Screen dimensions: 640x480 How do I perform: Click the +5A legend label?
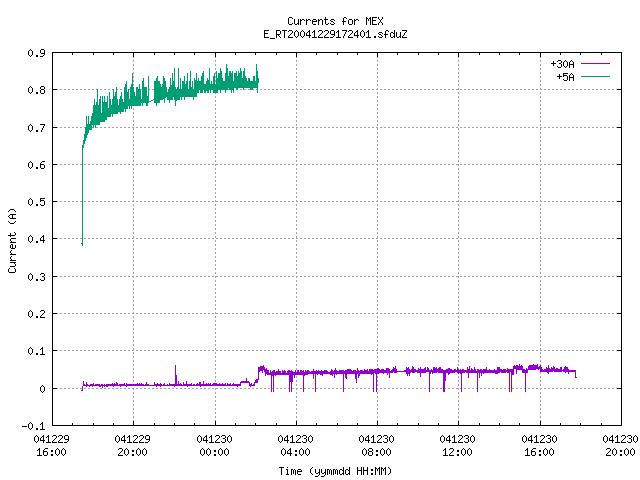tap(565, 77)
